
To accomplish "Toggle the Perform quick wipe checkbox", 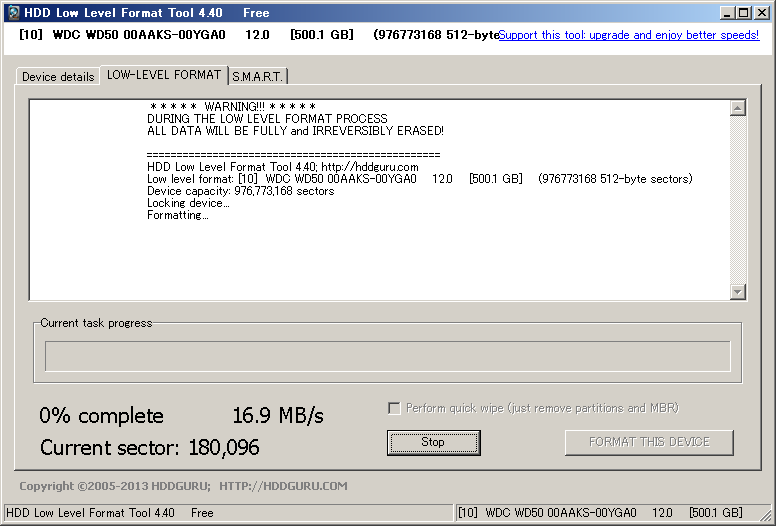I will point(394,408).
